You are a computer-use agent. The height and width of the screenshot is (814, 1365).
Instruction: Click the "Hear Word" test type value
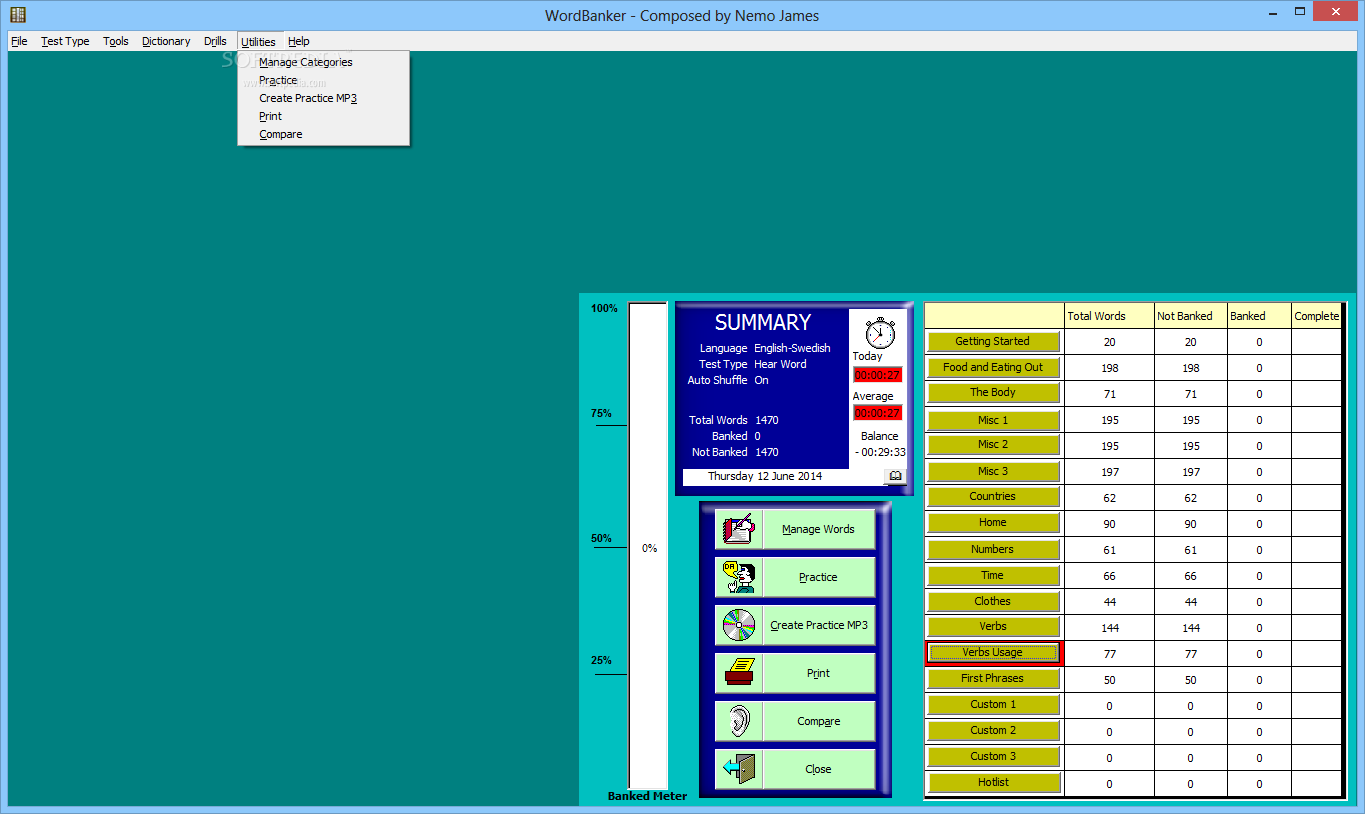coord(780,364)
